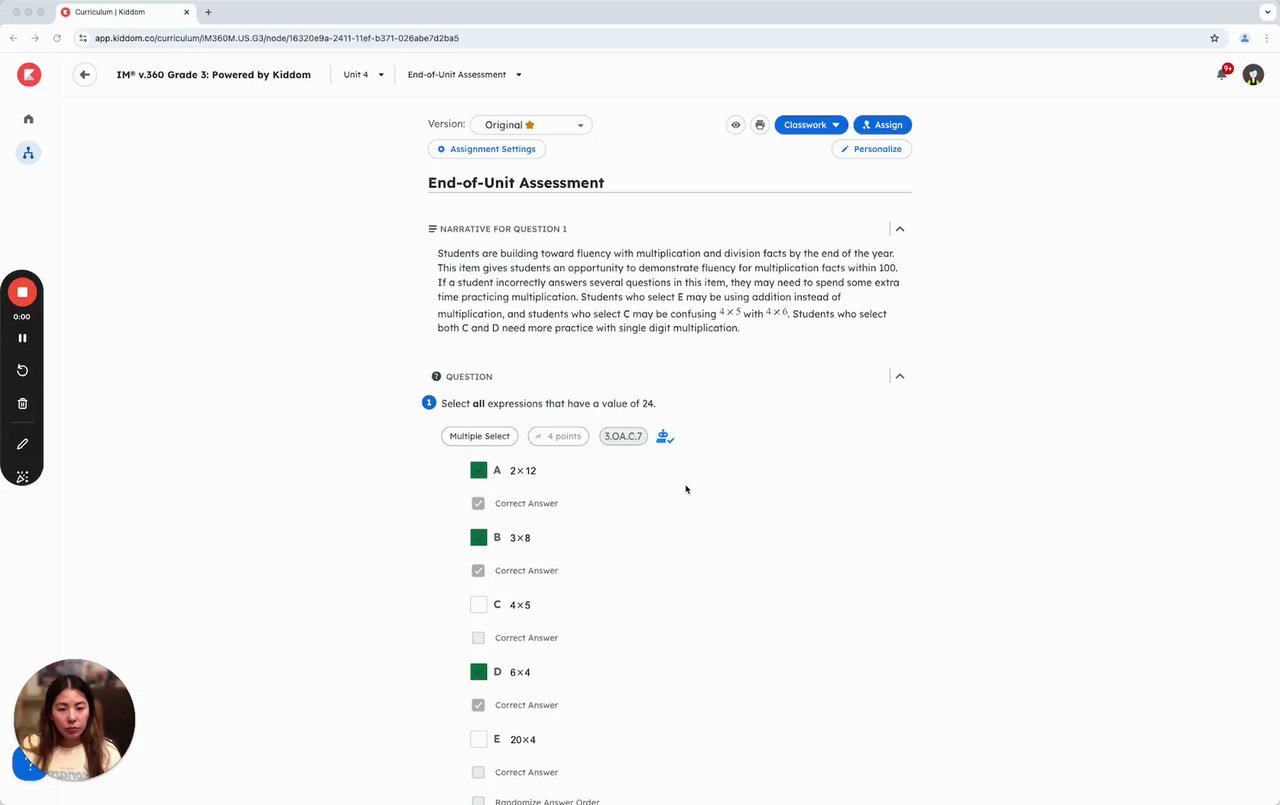
Task: Go back with the circled arrow button
Action: [85, 74]
